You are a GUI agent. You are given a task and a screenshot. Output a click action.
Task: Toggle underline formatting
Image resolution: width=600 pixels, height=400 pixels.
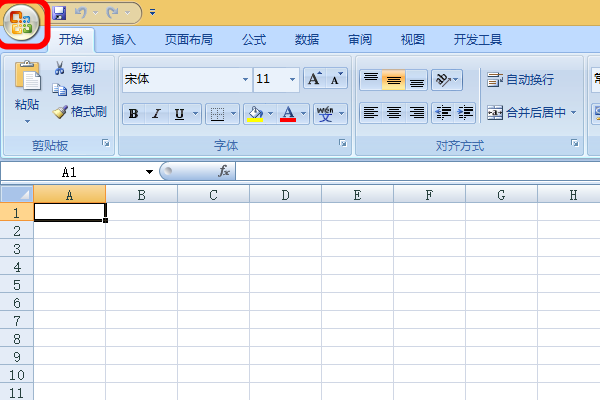[x=179, y=114]
